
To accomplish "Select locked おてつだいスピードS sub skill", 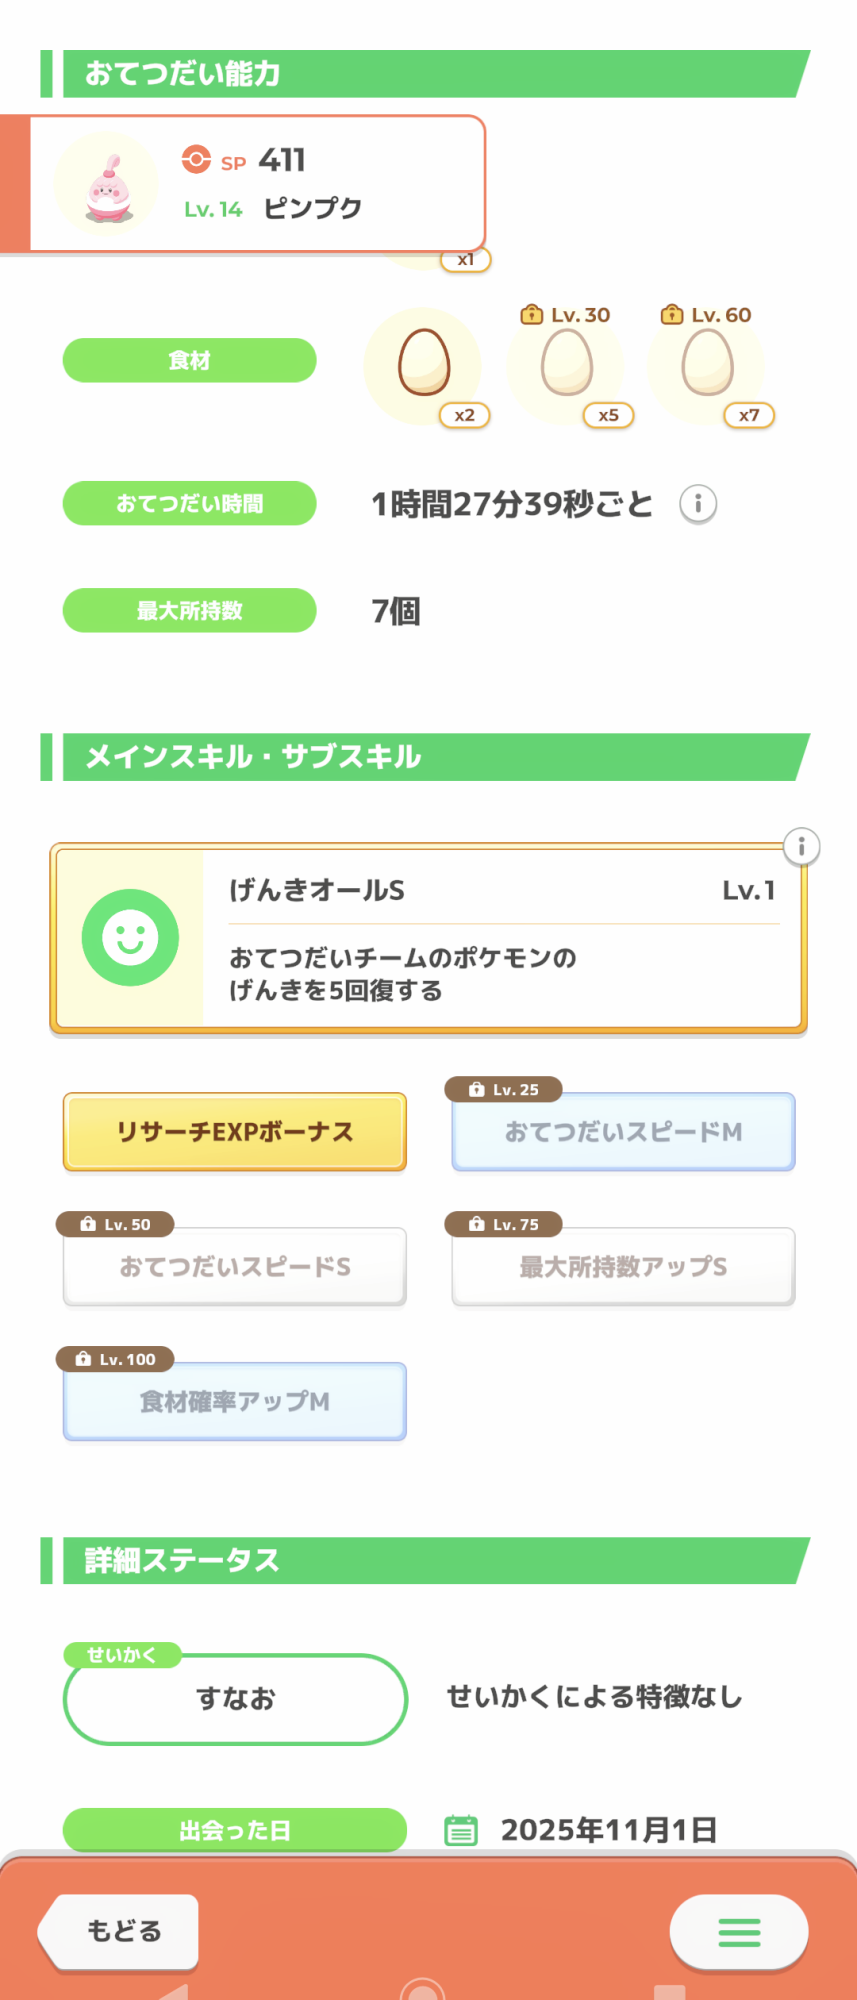I will pyautogui.click(x=235, y=1267).
